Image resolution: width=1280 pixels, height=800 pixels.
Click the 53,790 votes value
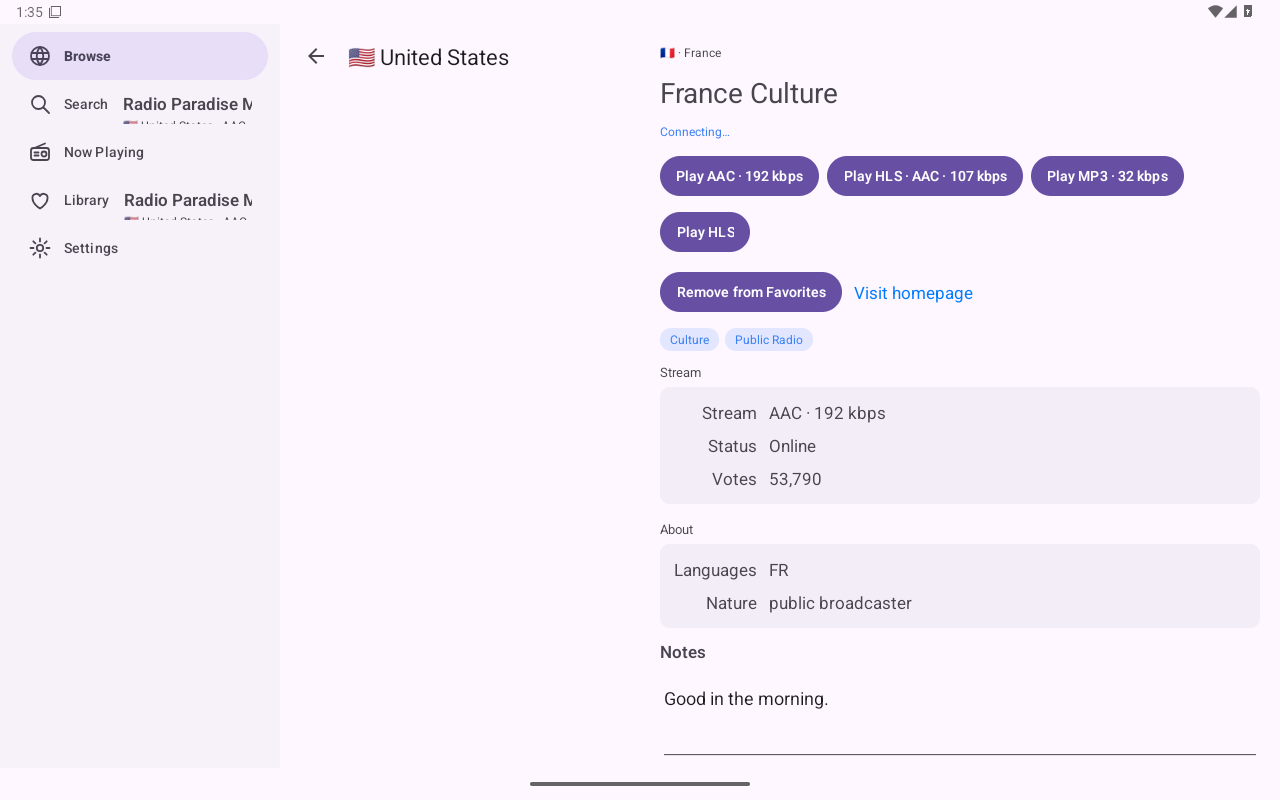795,479
